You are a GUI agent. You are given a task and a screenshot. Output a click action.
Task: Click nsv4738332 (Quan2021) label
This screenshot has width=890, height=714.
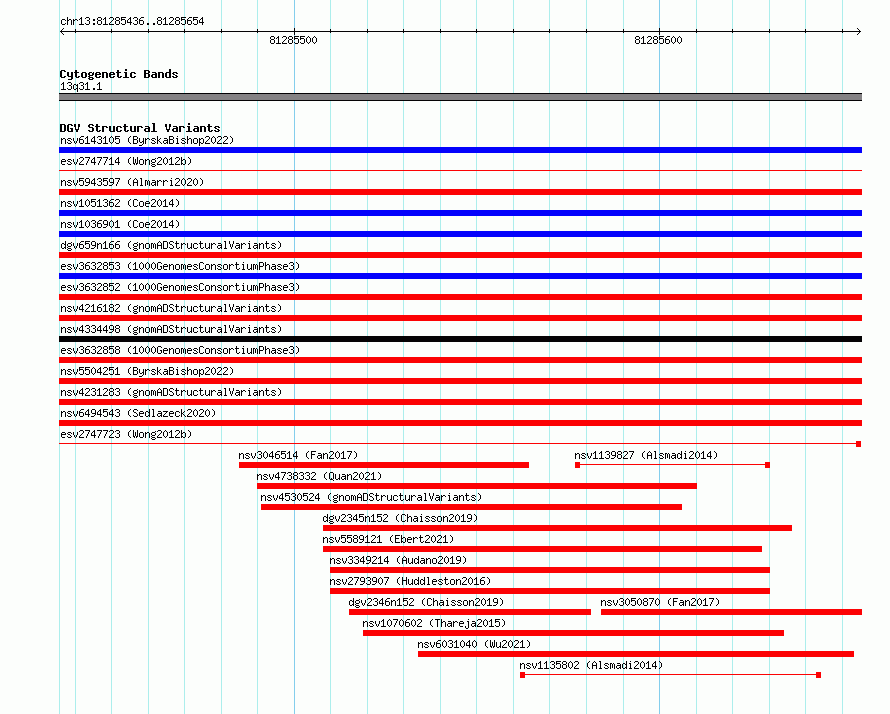319,476
